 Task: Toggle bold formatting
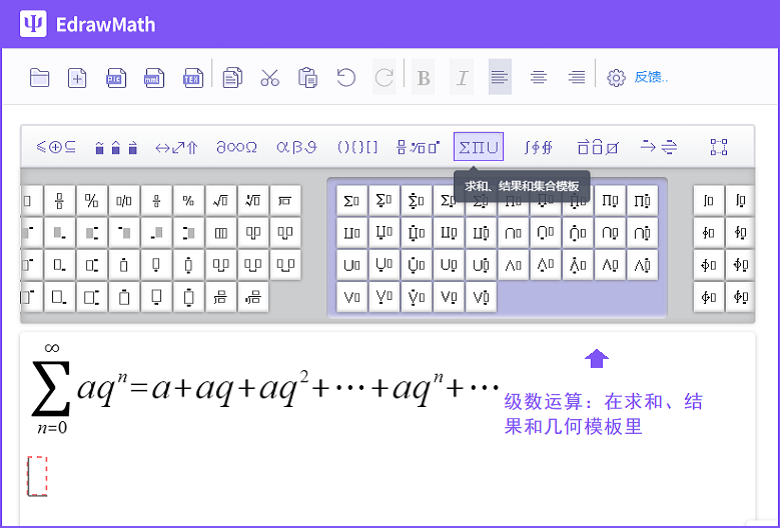423,78
